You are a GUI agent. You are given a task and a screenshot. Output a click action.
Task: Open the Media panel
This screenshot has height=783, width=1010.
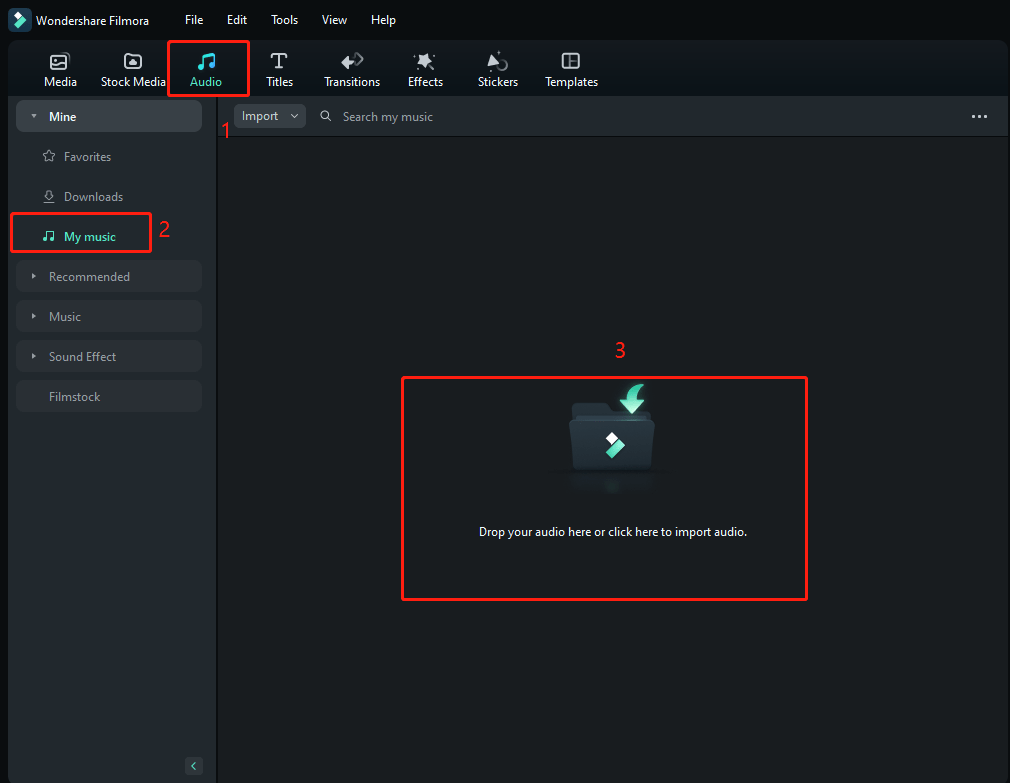(x=60, y=68)
